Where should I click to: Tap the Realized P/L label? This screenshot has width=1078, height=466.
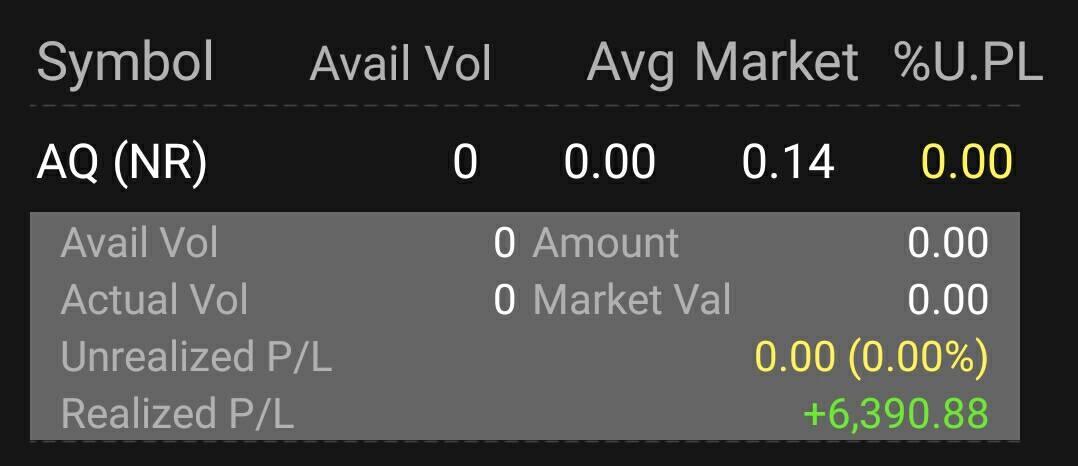pos(177,414)
